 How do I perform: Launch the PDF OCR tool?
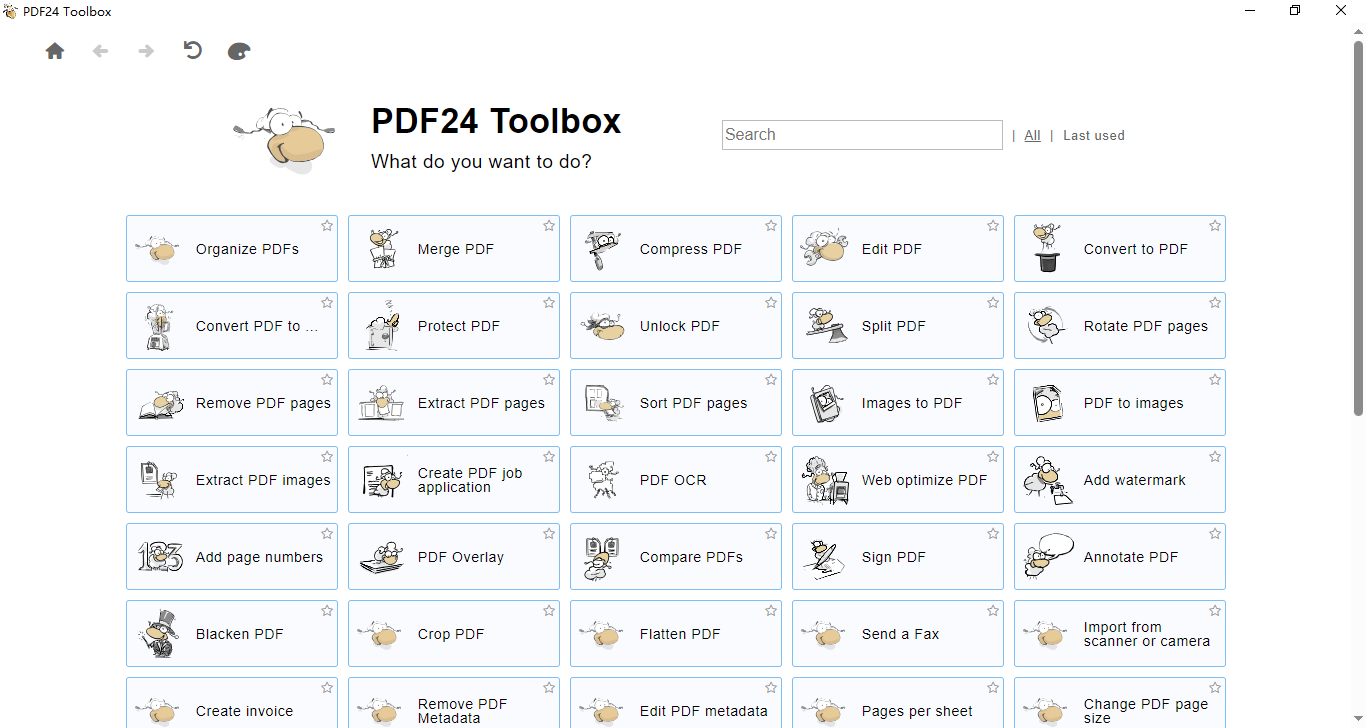point(676,480)
